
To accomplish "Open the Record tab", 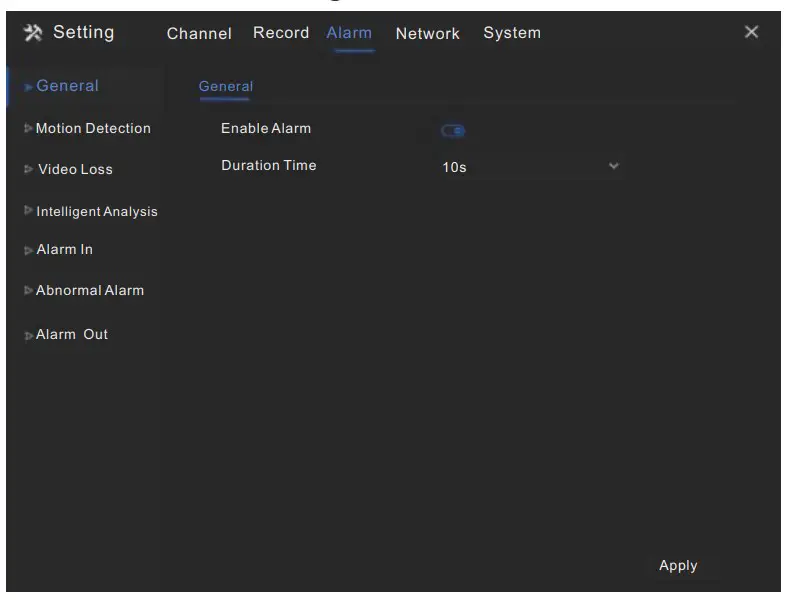I will 281,33.
